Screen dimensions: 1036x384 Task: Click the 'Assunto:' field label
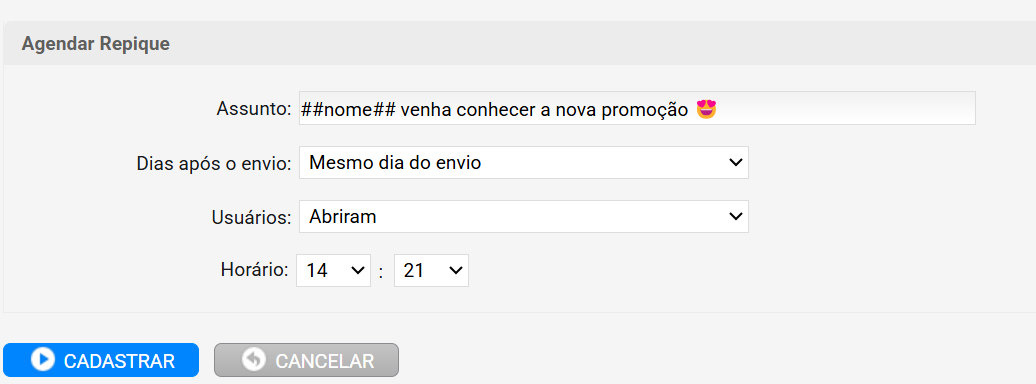(254, 109)
